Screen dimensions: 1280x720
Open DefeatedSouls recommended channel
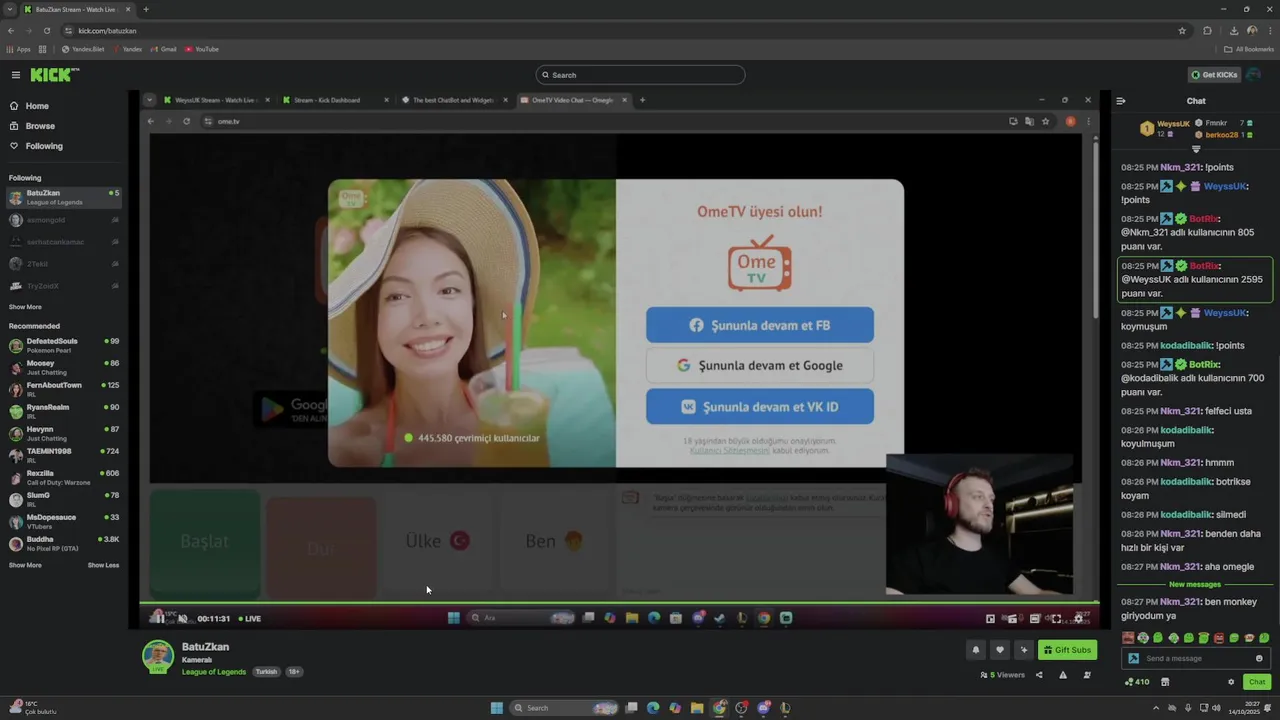(x=64, y=345)
